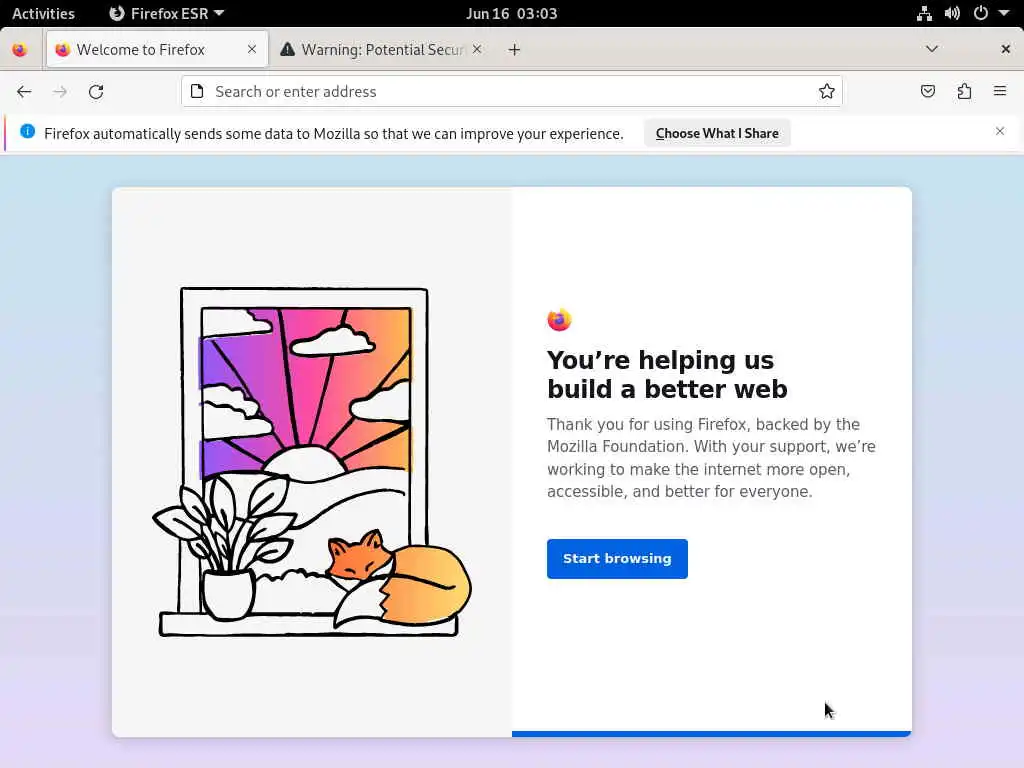Switch to the Welcome to Firefox tab
Viewport: 1024px width, 768px height.
157,50
